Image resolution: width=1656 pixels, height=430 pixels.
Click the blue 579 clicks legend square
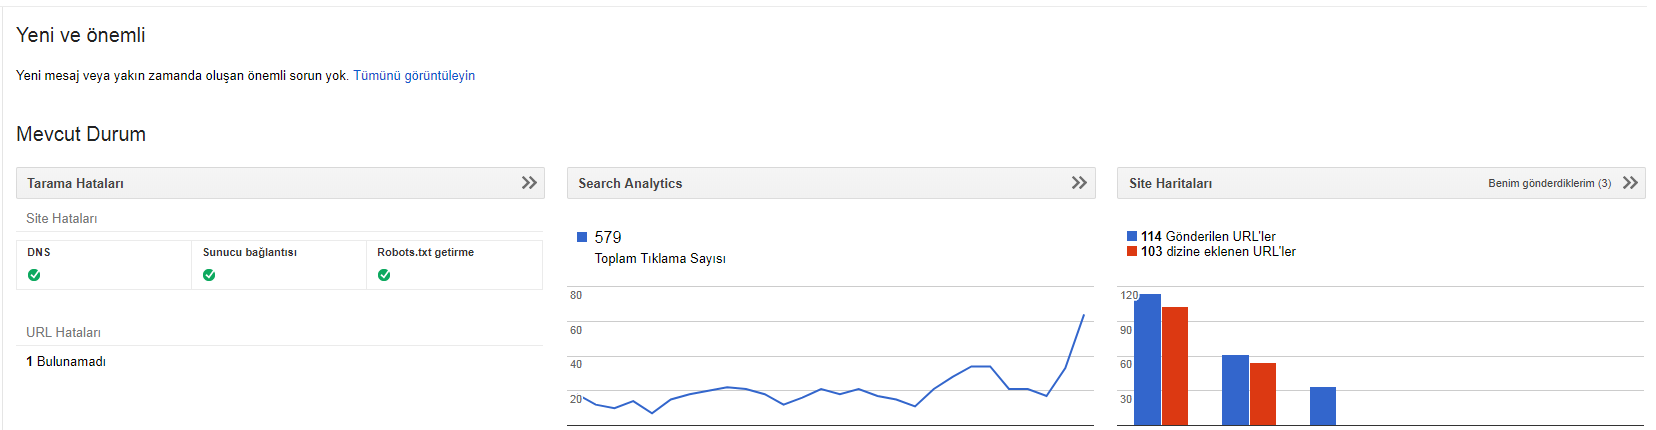point(582,237)
